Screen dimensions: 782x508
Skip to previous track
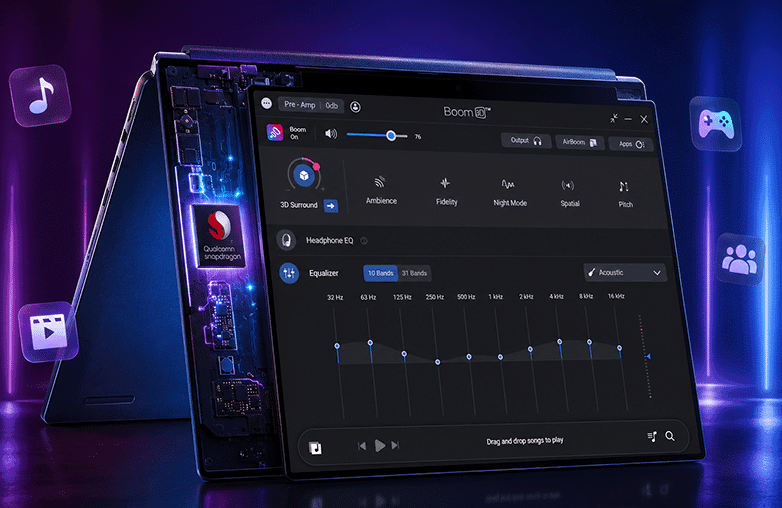click(x=362, y=446)
